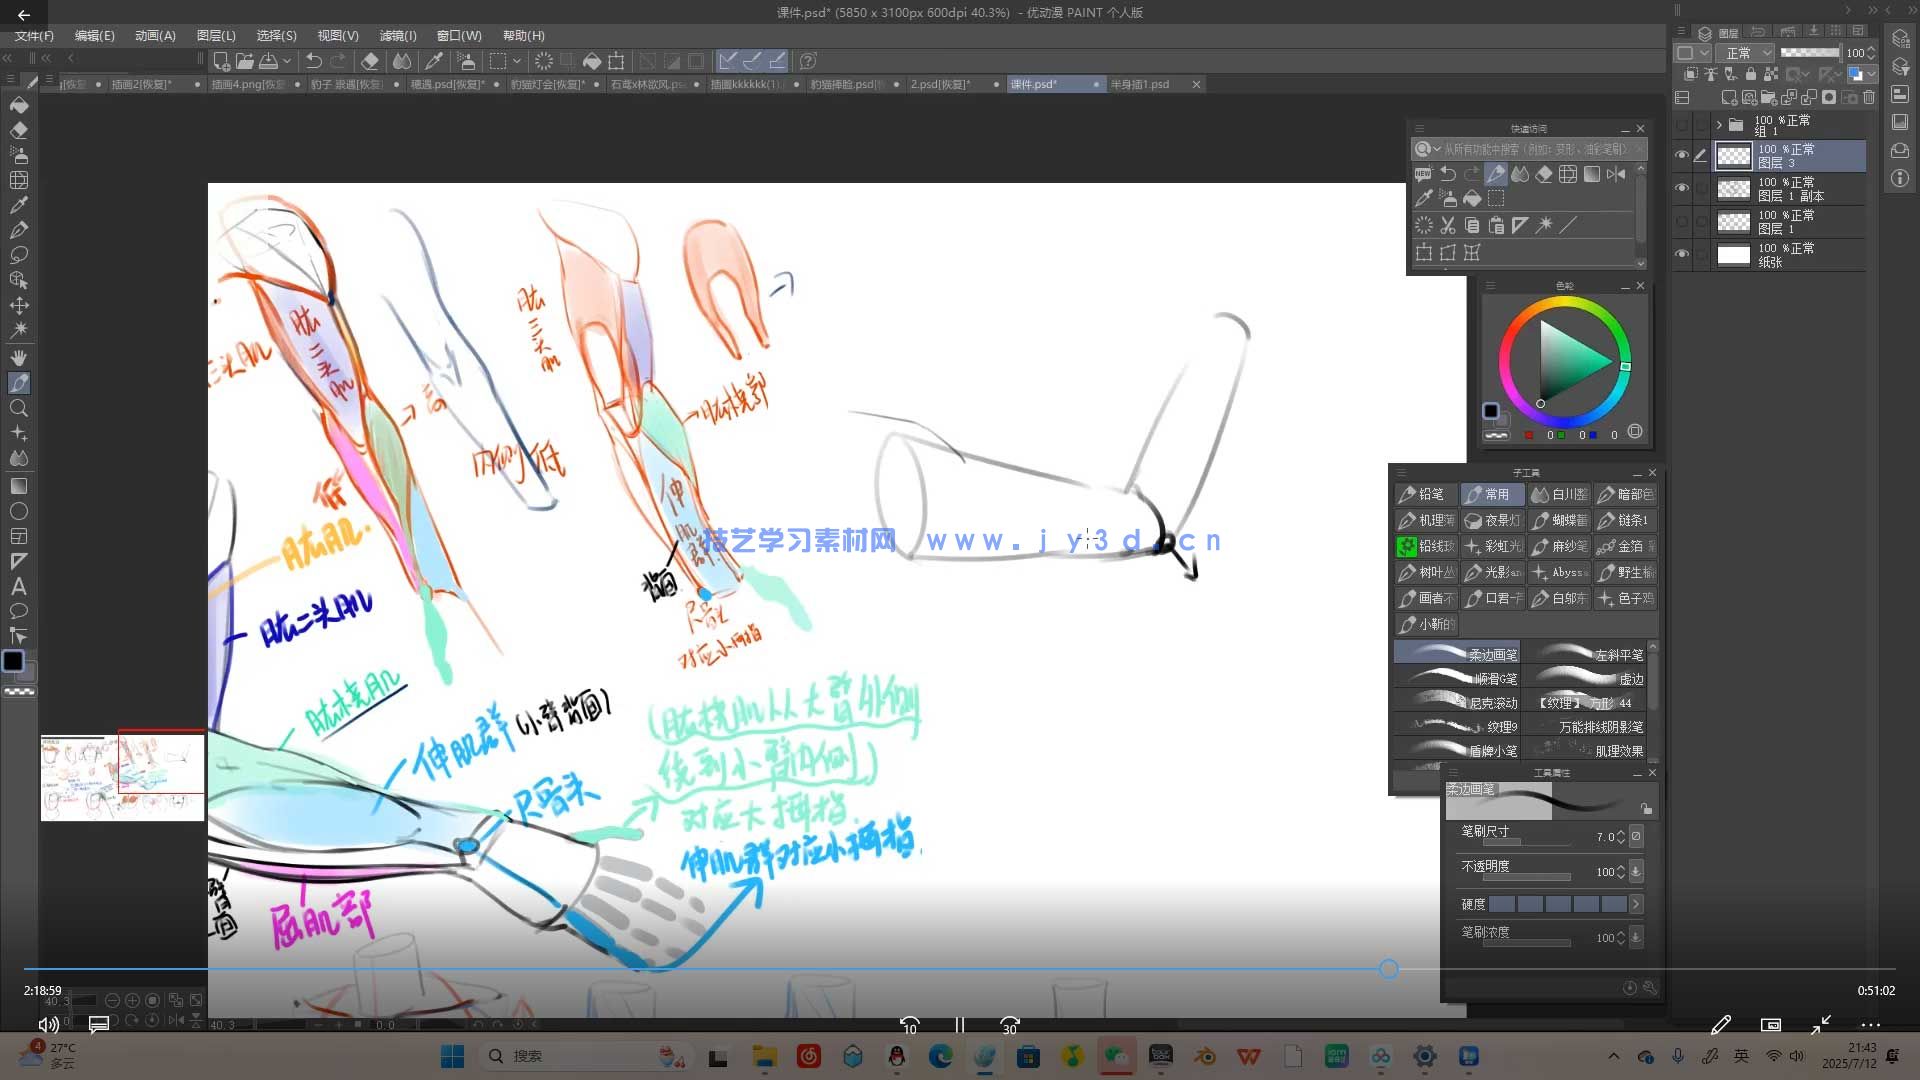Viewport: 1920px width, 1080px height.
Task: Pick the Eyedropper tool in left toolbar
Action: point(19,205)
